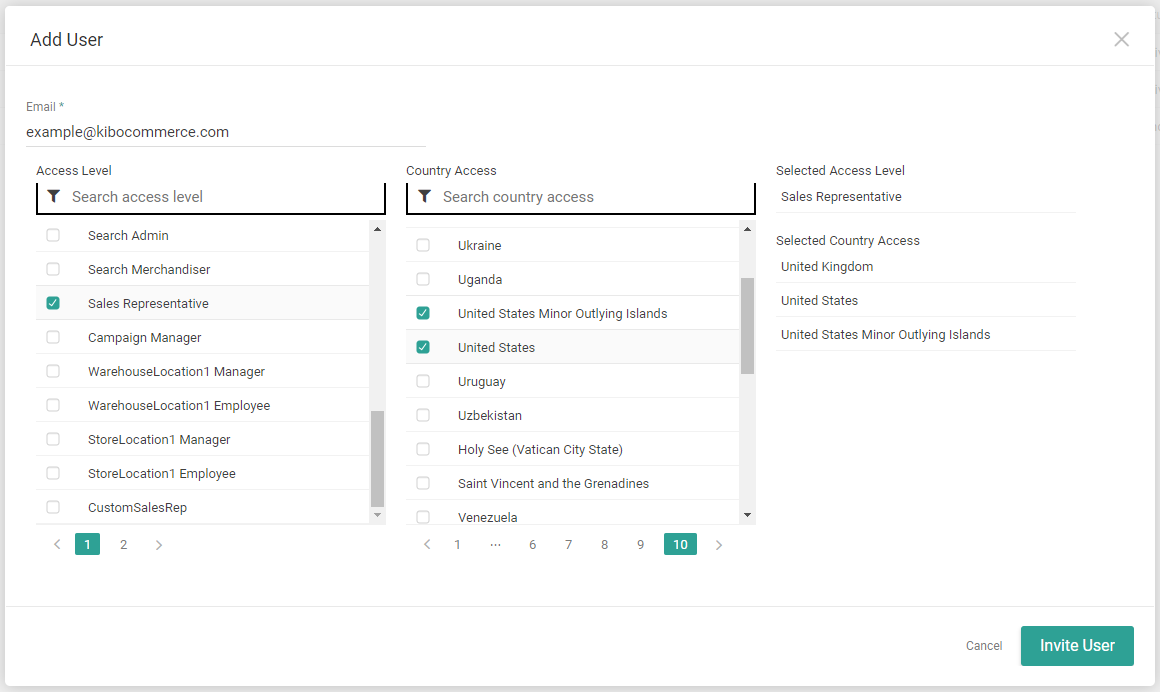This screenshot has width=1160, height=692.
Task: Click Cancel to dismiss the dialog
Action: 983,646
